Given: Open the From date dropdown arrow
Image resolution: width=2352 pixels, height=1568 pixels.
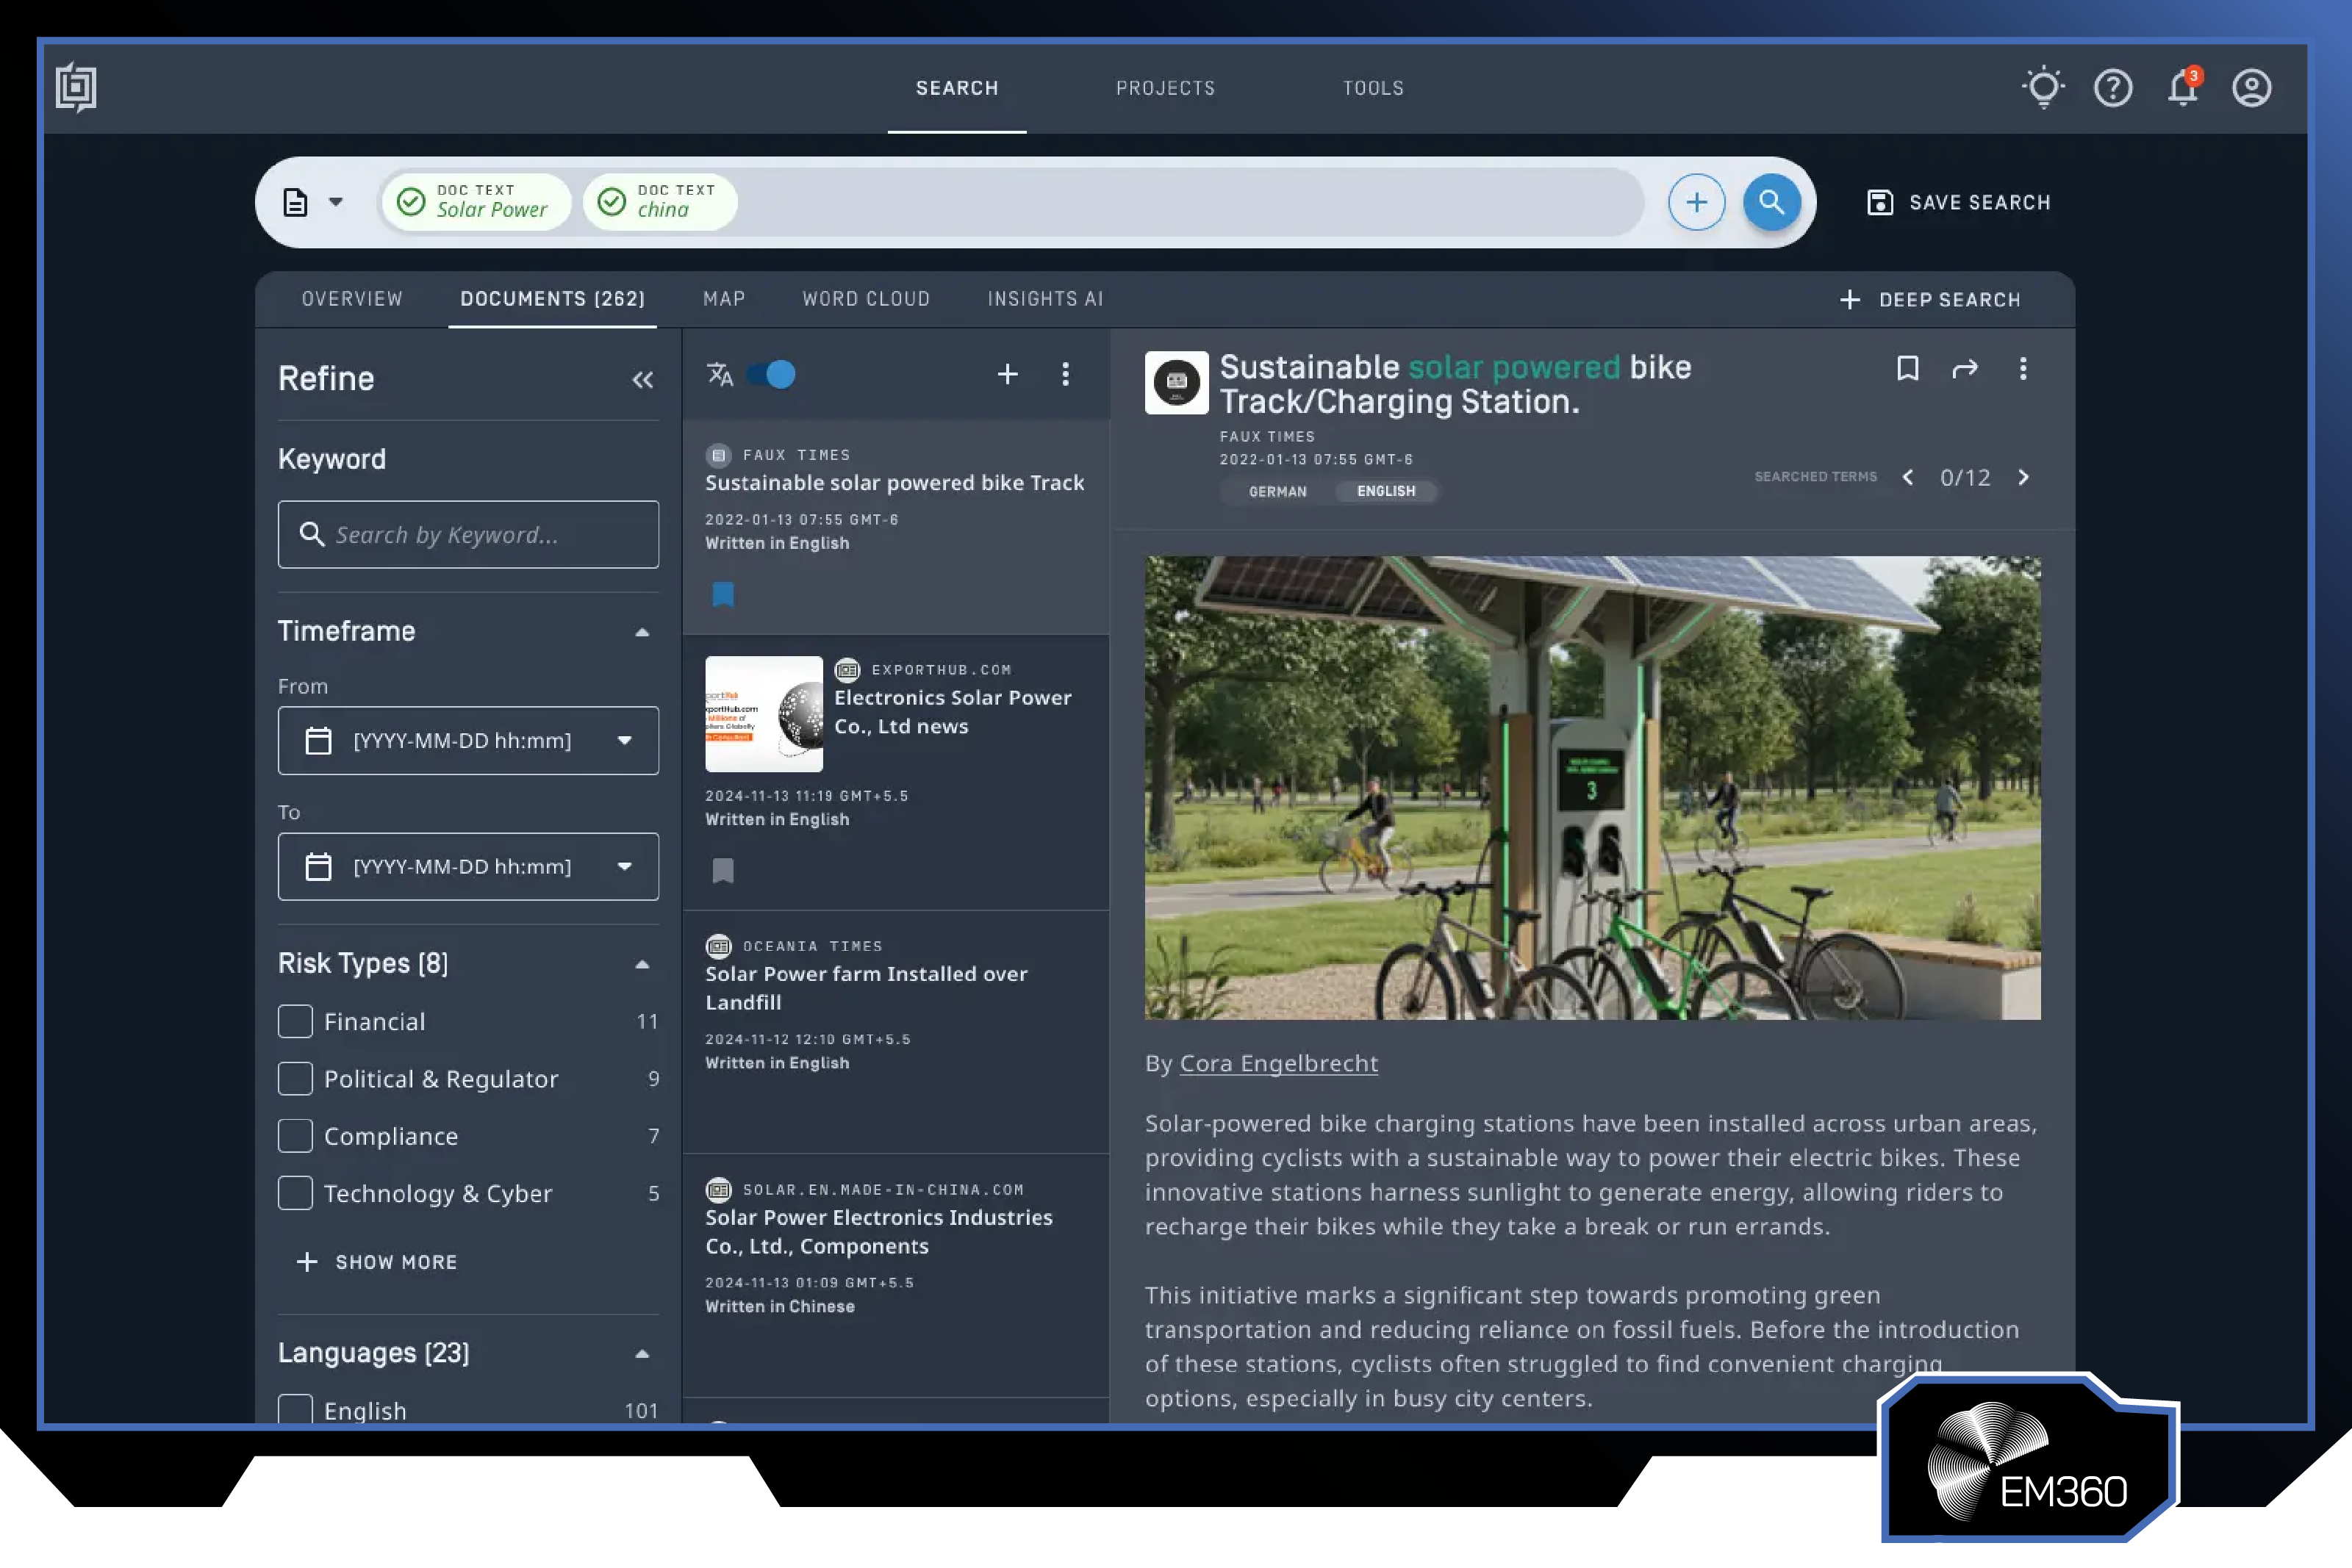Looking at the screenshot, I should click(625, 741).
